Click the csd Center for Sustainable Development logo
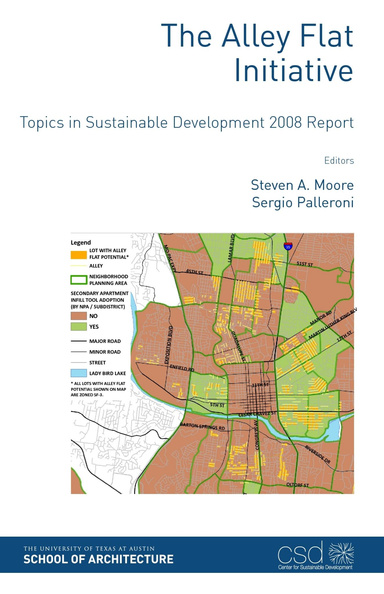This screenshot has height=594, width=384. pos(315,555)
